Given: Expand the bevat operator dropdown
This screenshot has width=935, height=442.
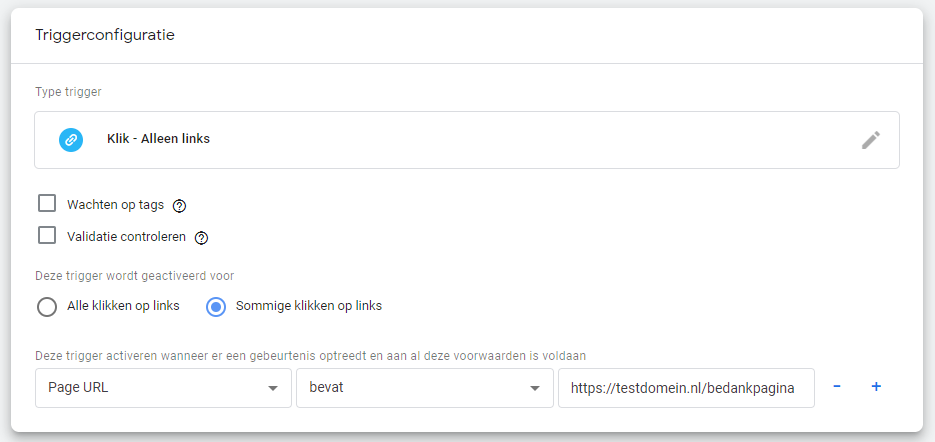Looking at the screenshot, I should (424, 388).
